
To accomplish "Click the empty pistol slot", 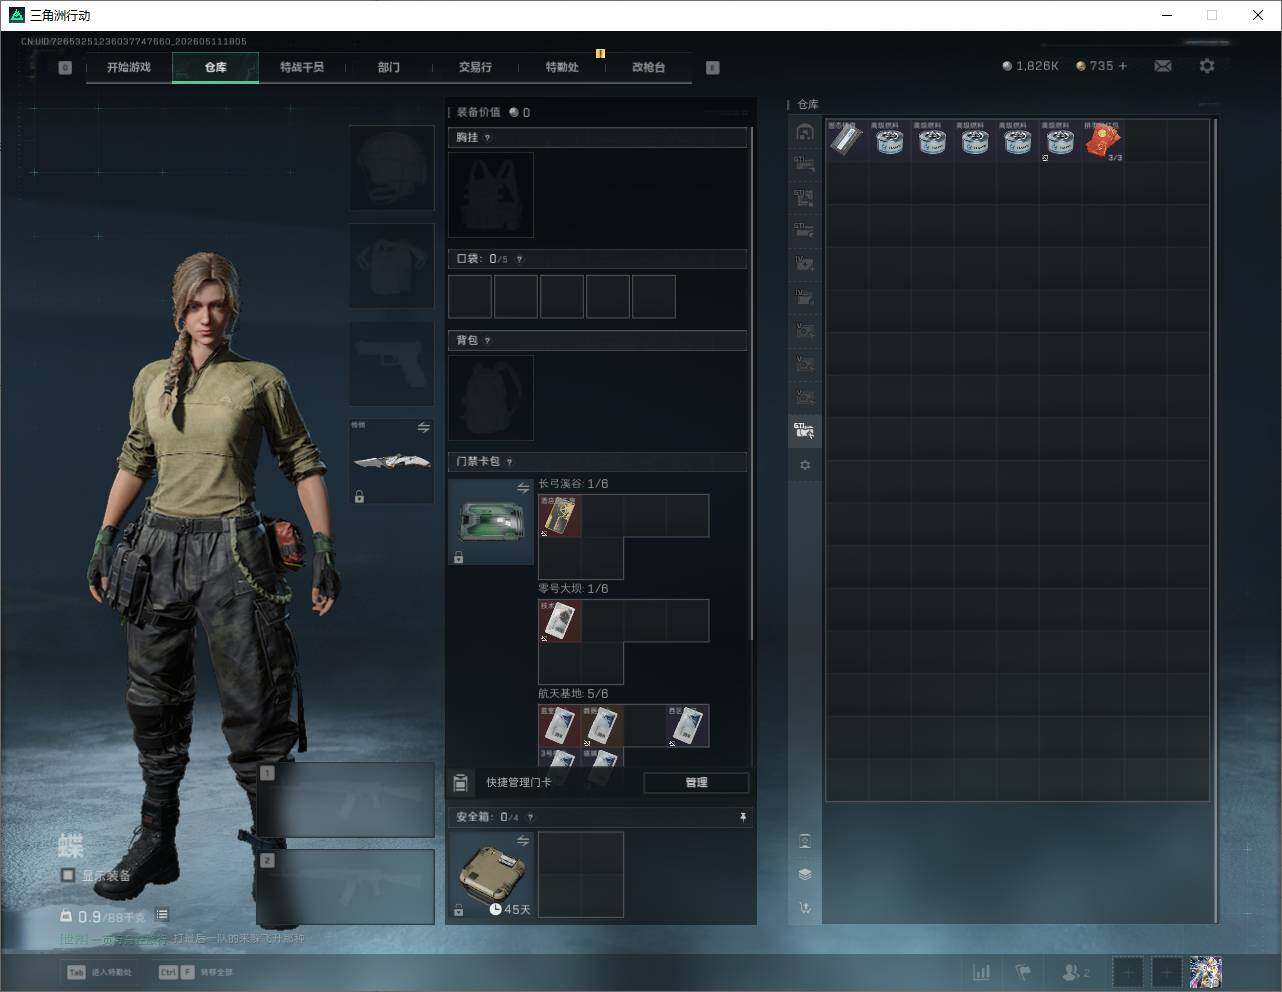I will (391, 363).
